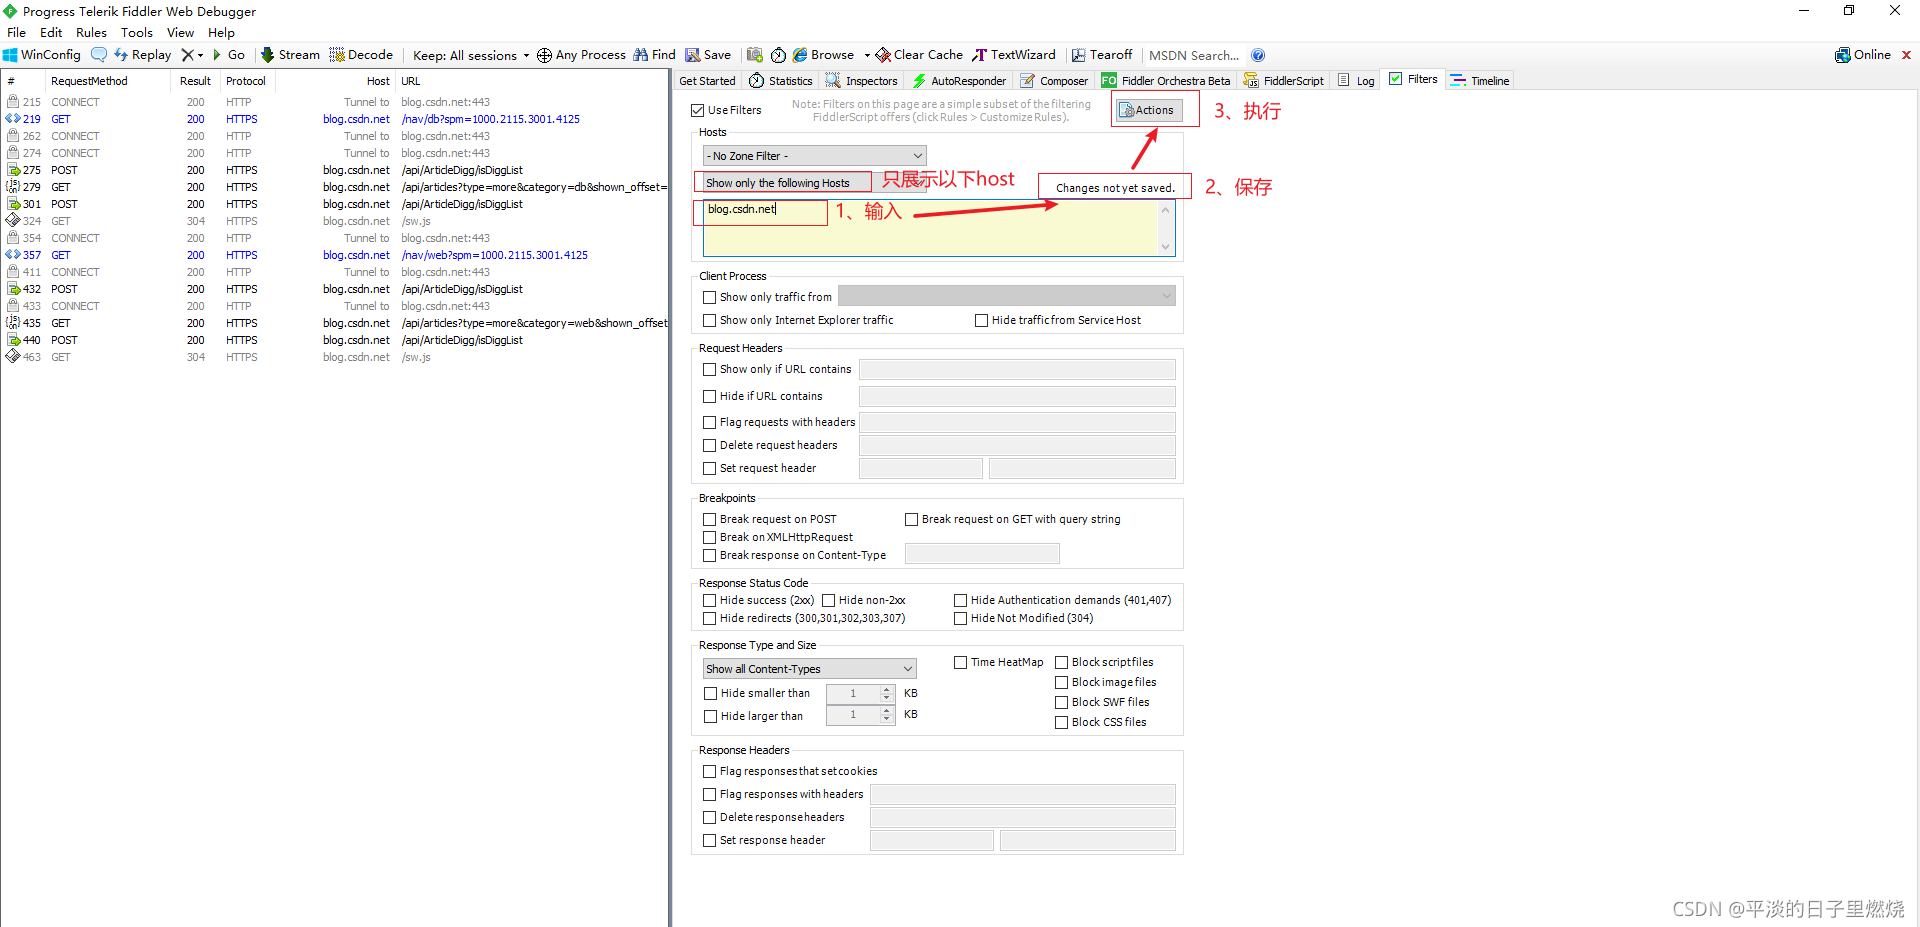Image resolution: width=1920 pixels, height=927 pixels.
Task: Select session 463 GET /sw.js
Action: tap(335, 357)
